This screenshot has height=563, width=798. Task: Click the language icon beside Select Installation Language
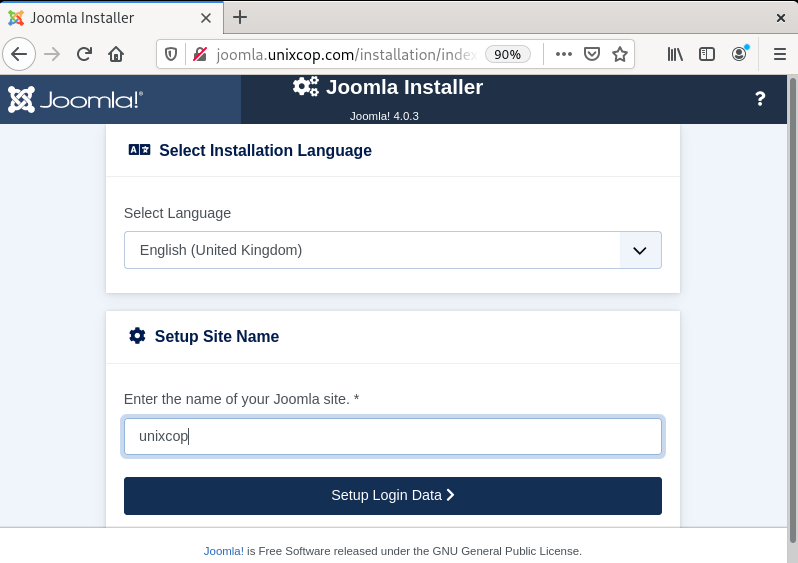(139, 150)
